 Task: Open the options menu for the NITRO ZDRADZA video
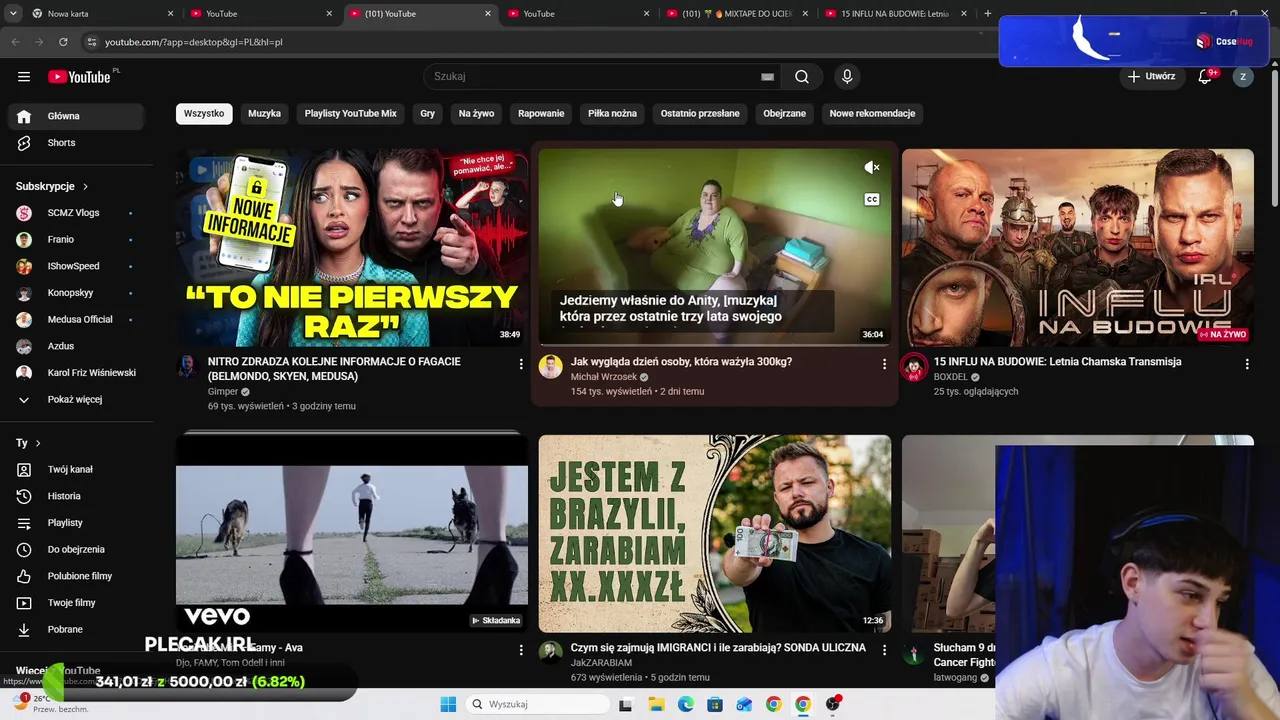point(521,364)
